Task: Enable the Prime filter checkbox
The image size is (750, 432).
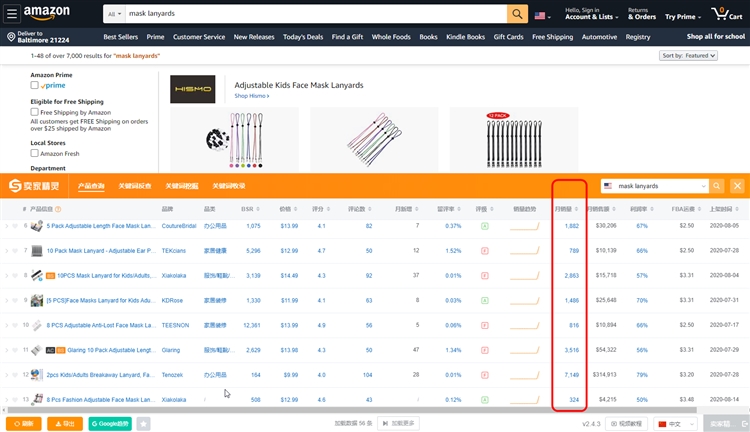Action: (x=35, y=86)
